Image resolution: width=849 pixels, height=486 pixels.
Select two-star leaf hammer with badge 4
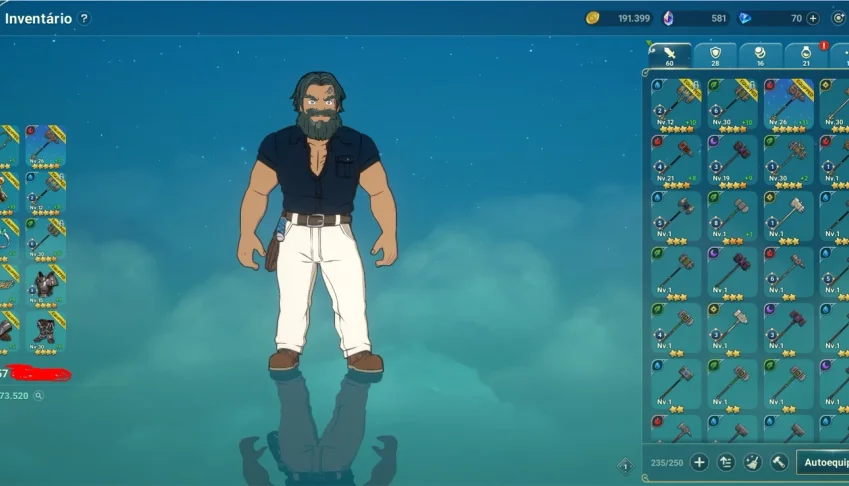click(676, 329)
